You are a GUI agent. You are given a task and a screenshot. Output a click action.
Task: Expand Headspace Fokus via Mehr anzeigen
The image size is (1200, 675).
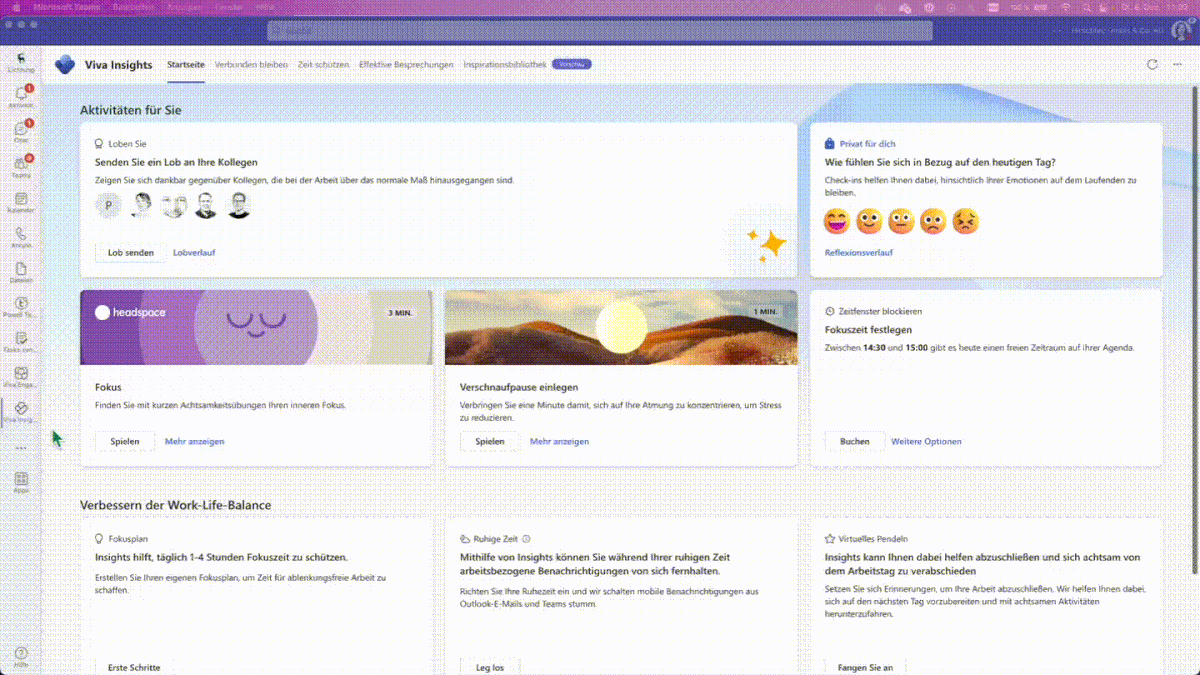pyautogui.click(x=194, y=441)
